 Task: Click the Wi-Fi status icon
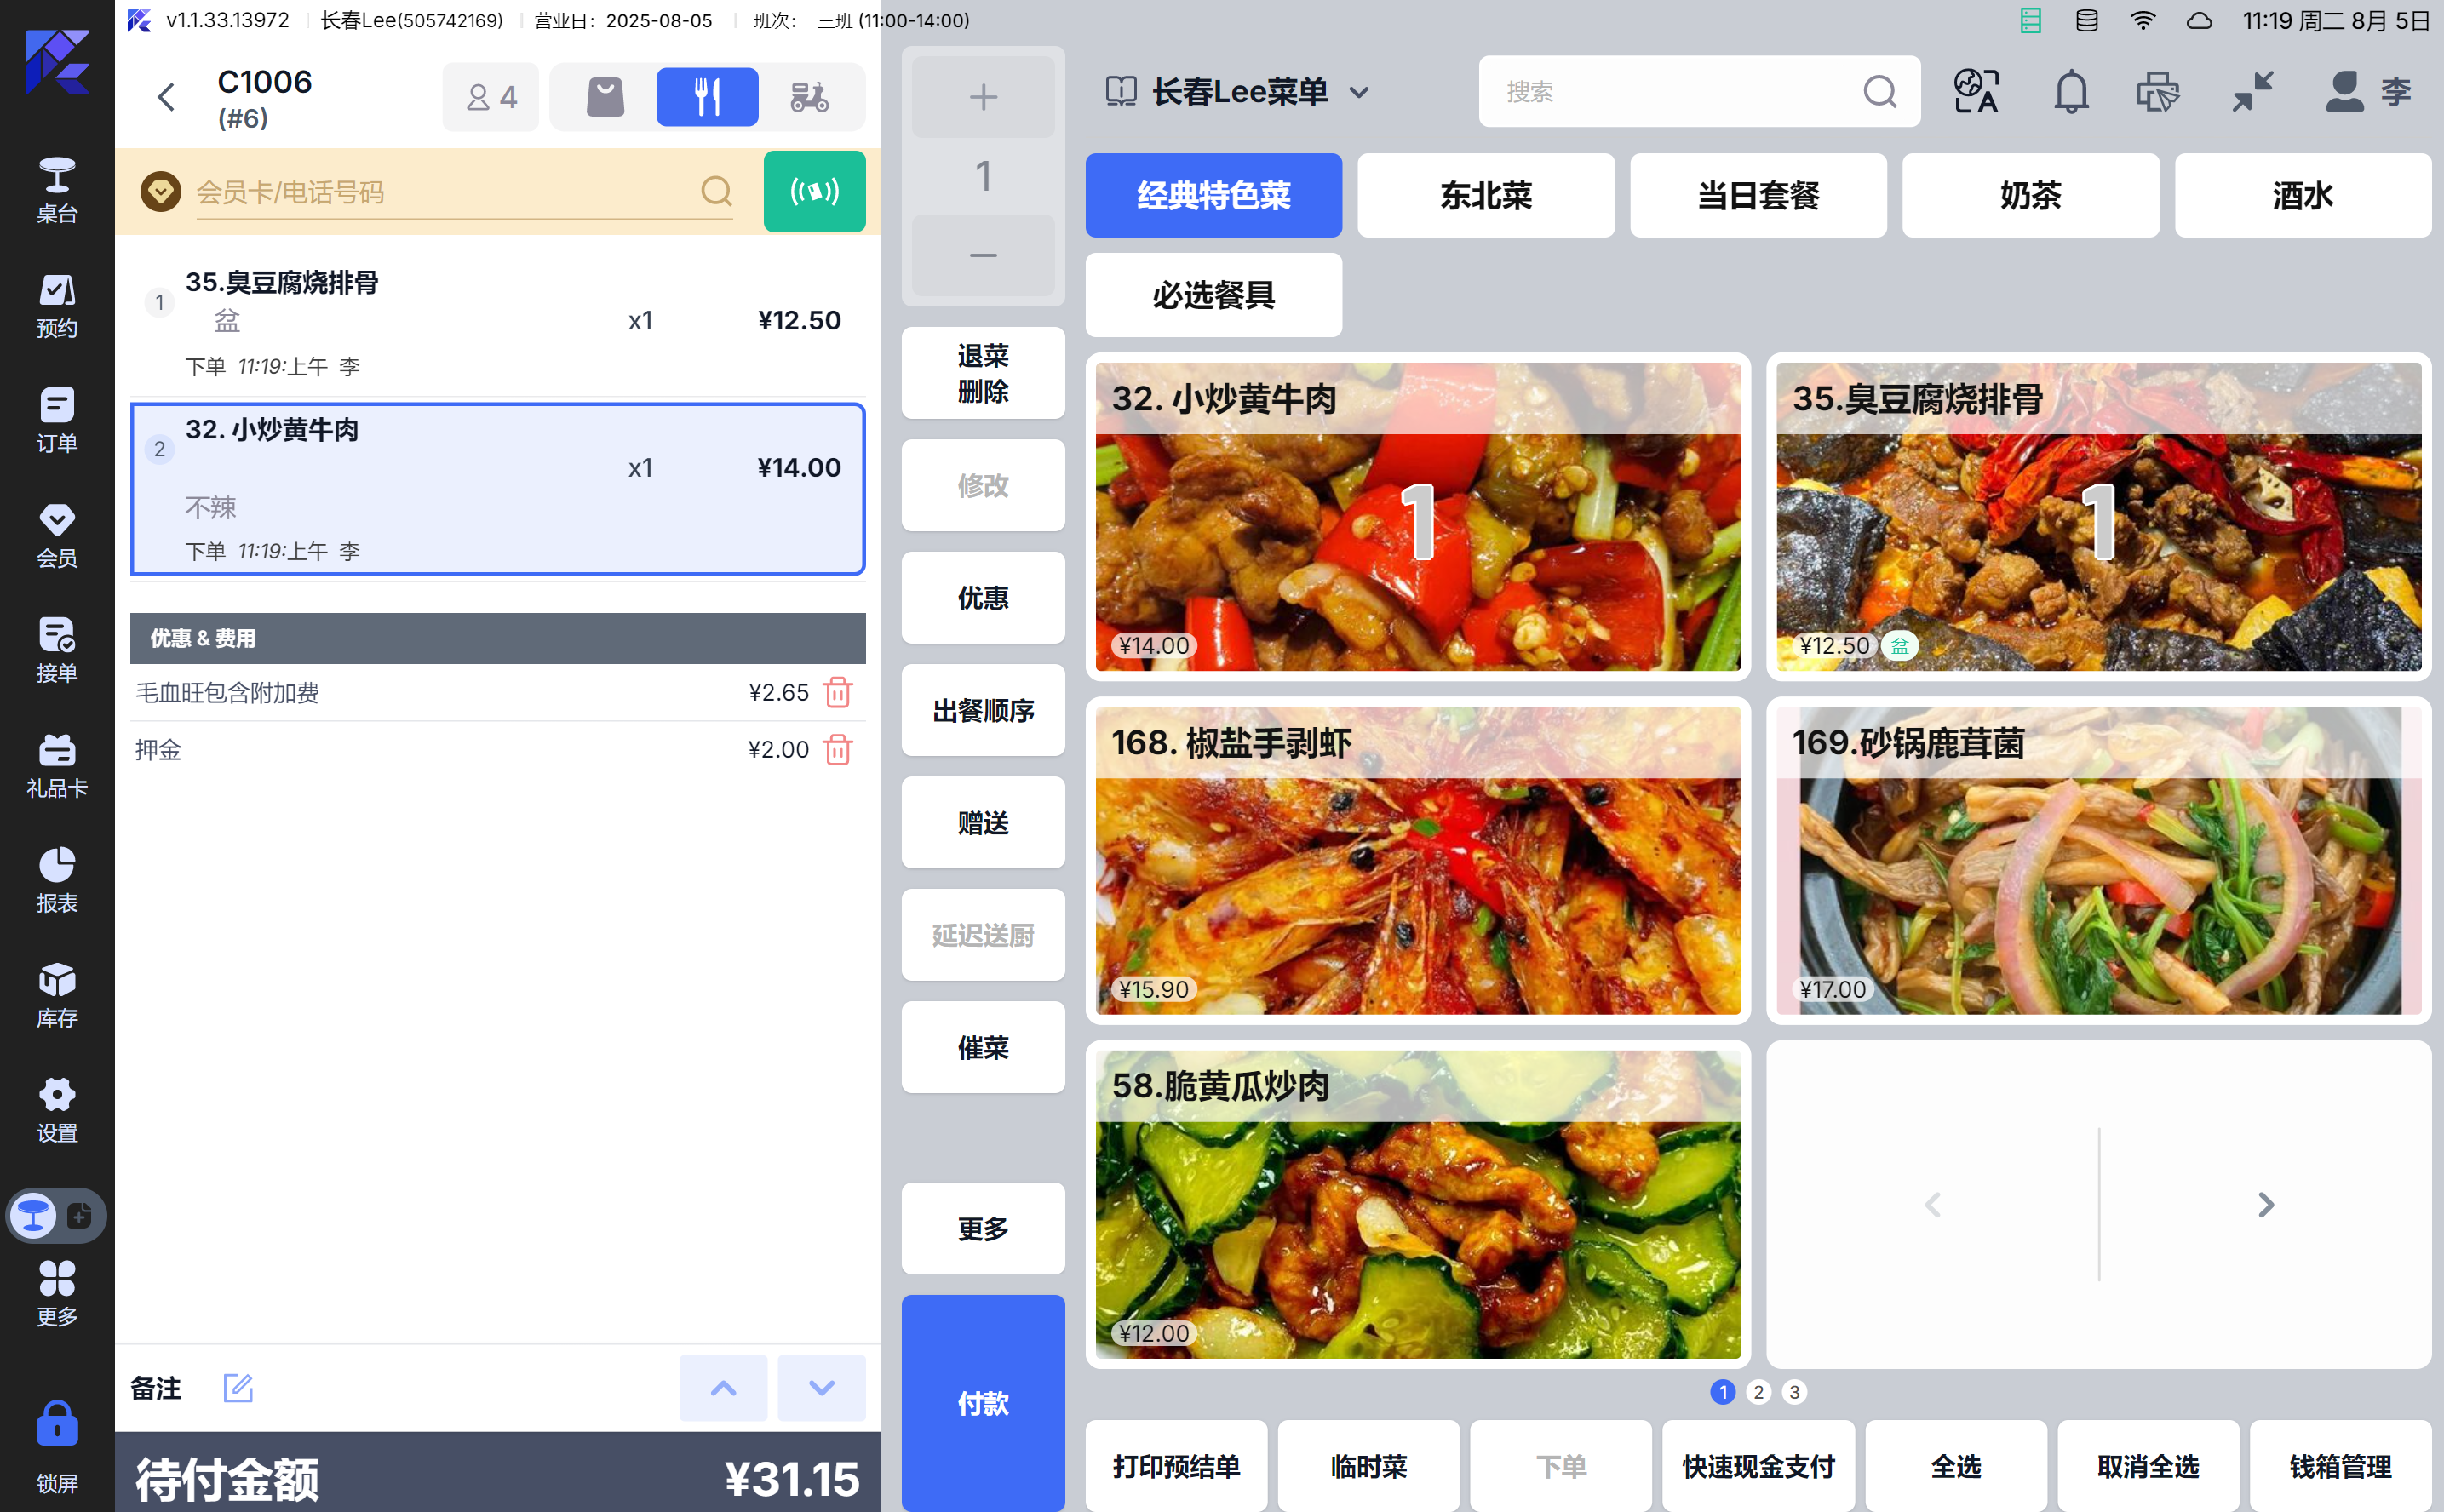(2143, 20)
